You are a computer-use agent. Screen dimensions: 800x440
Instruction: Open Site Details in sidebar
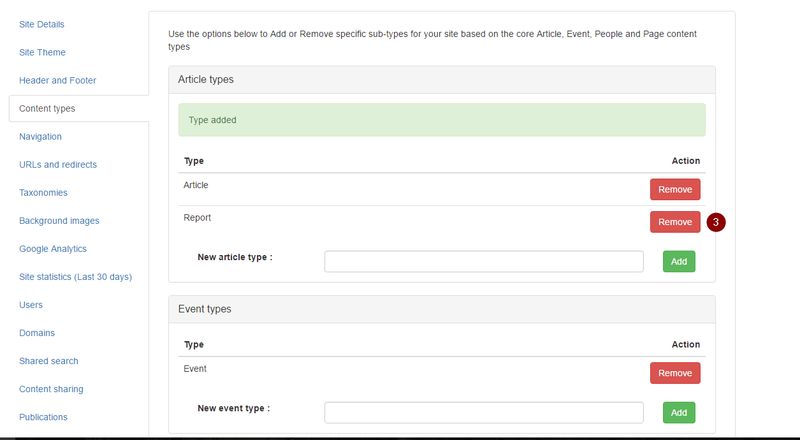coord(44,23)
